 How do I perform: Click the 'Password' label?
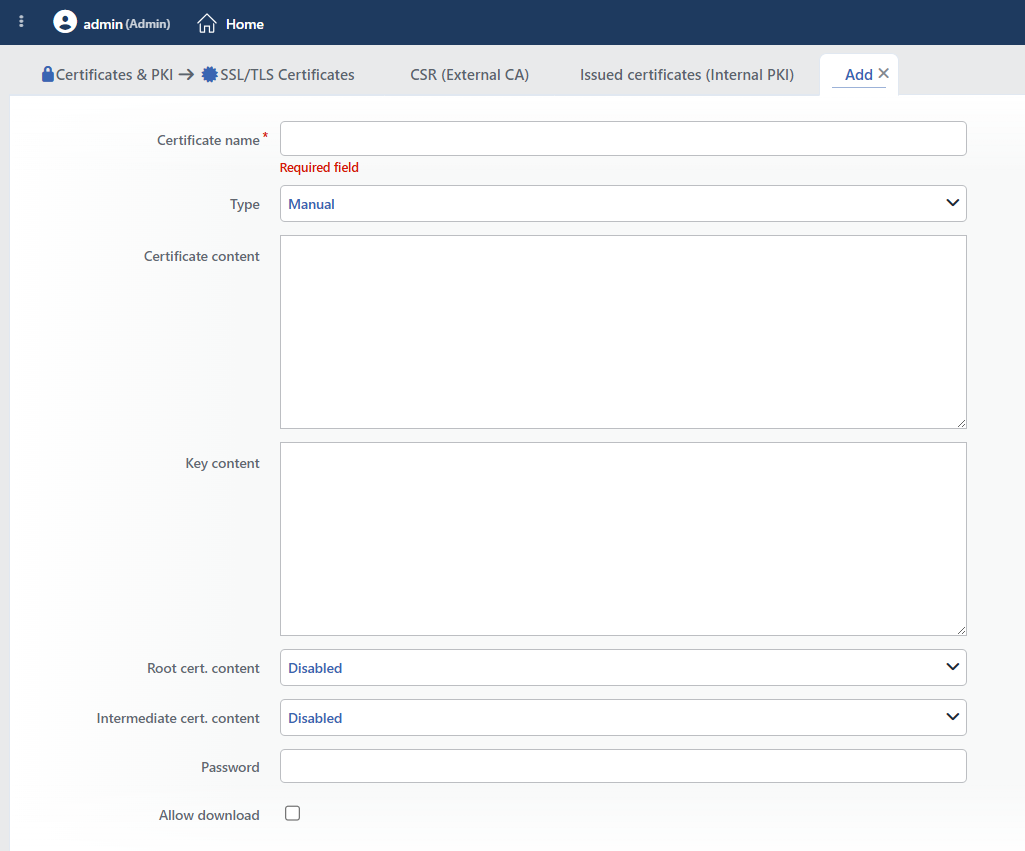(x=230, y=767)
